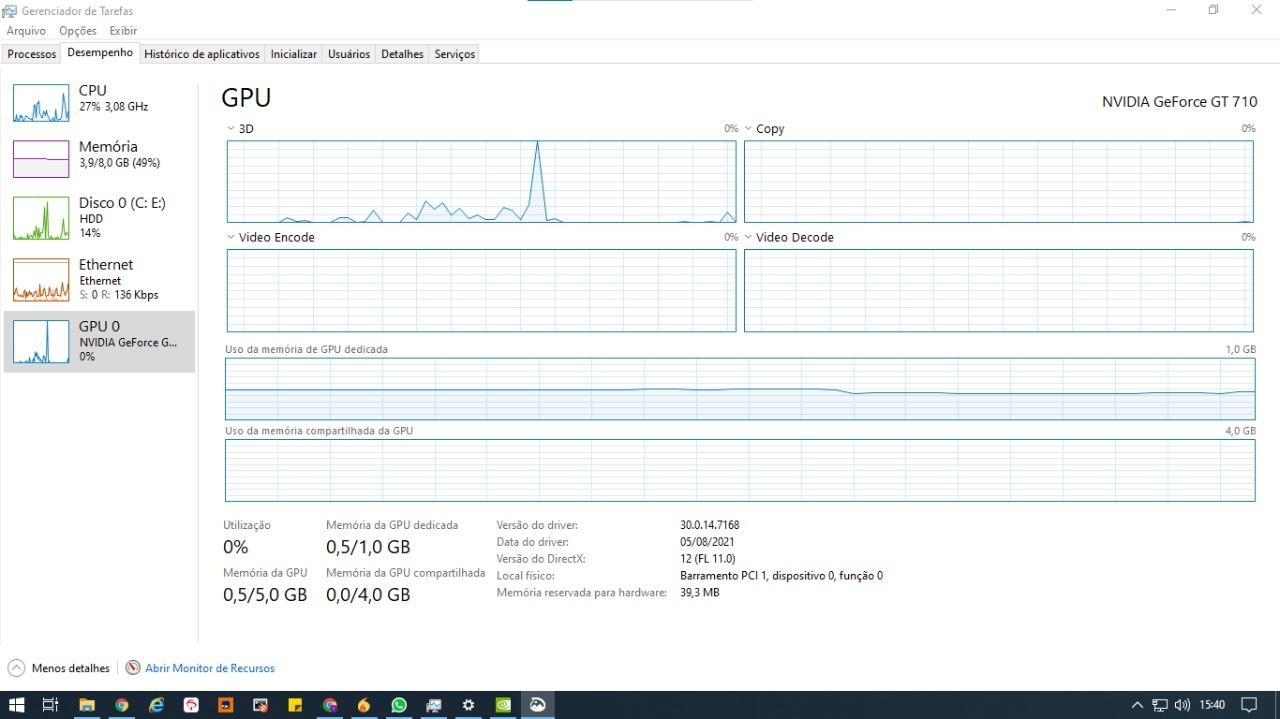Click the taskbar clock showing 15:40
Screen dimensions: 1280x719
1212,705
